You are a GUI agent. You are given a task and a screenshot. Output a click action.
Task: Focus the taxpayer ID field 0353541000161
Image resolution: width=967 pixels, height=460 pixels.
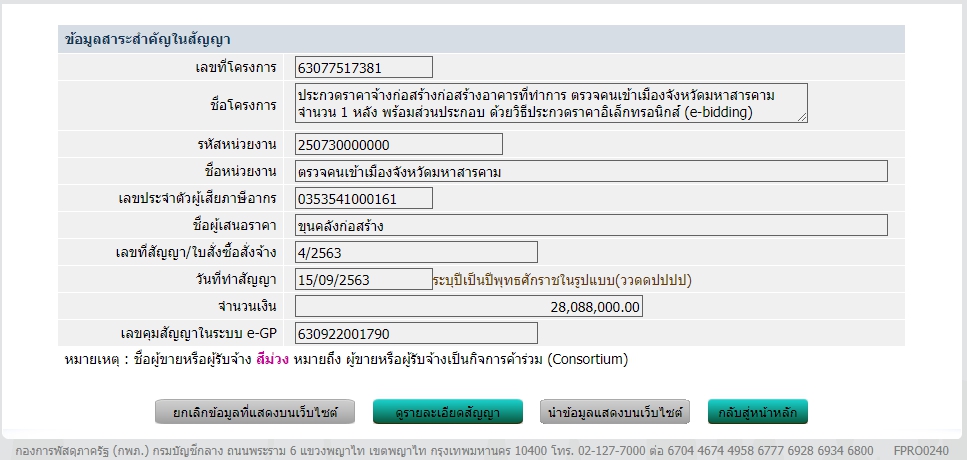(x=364, y=198)
